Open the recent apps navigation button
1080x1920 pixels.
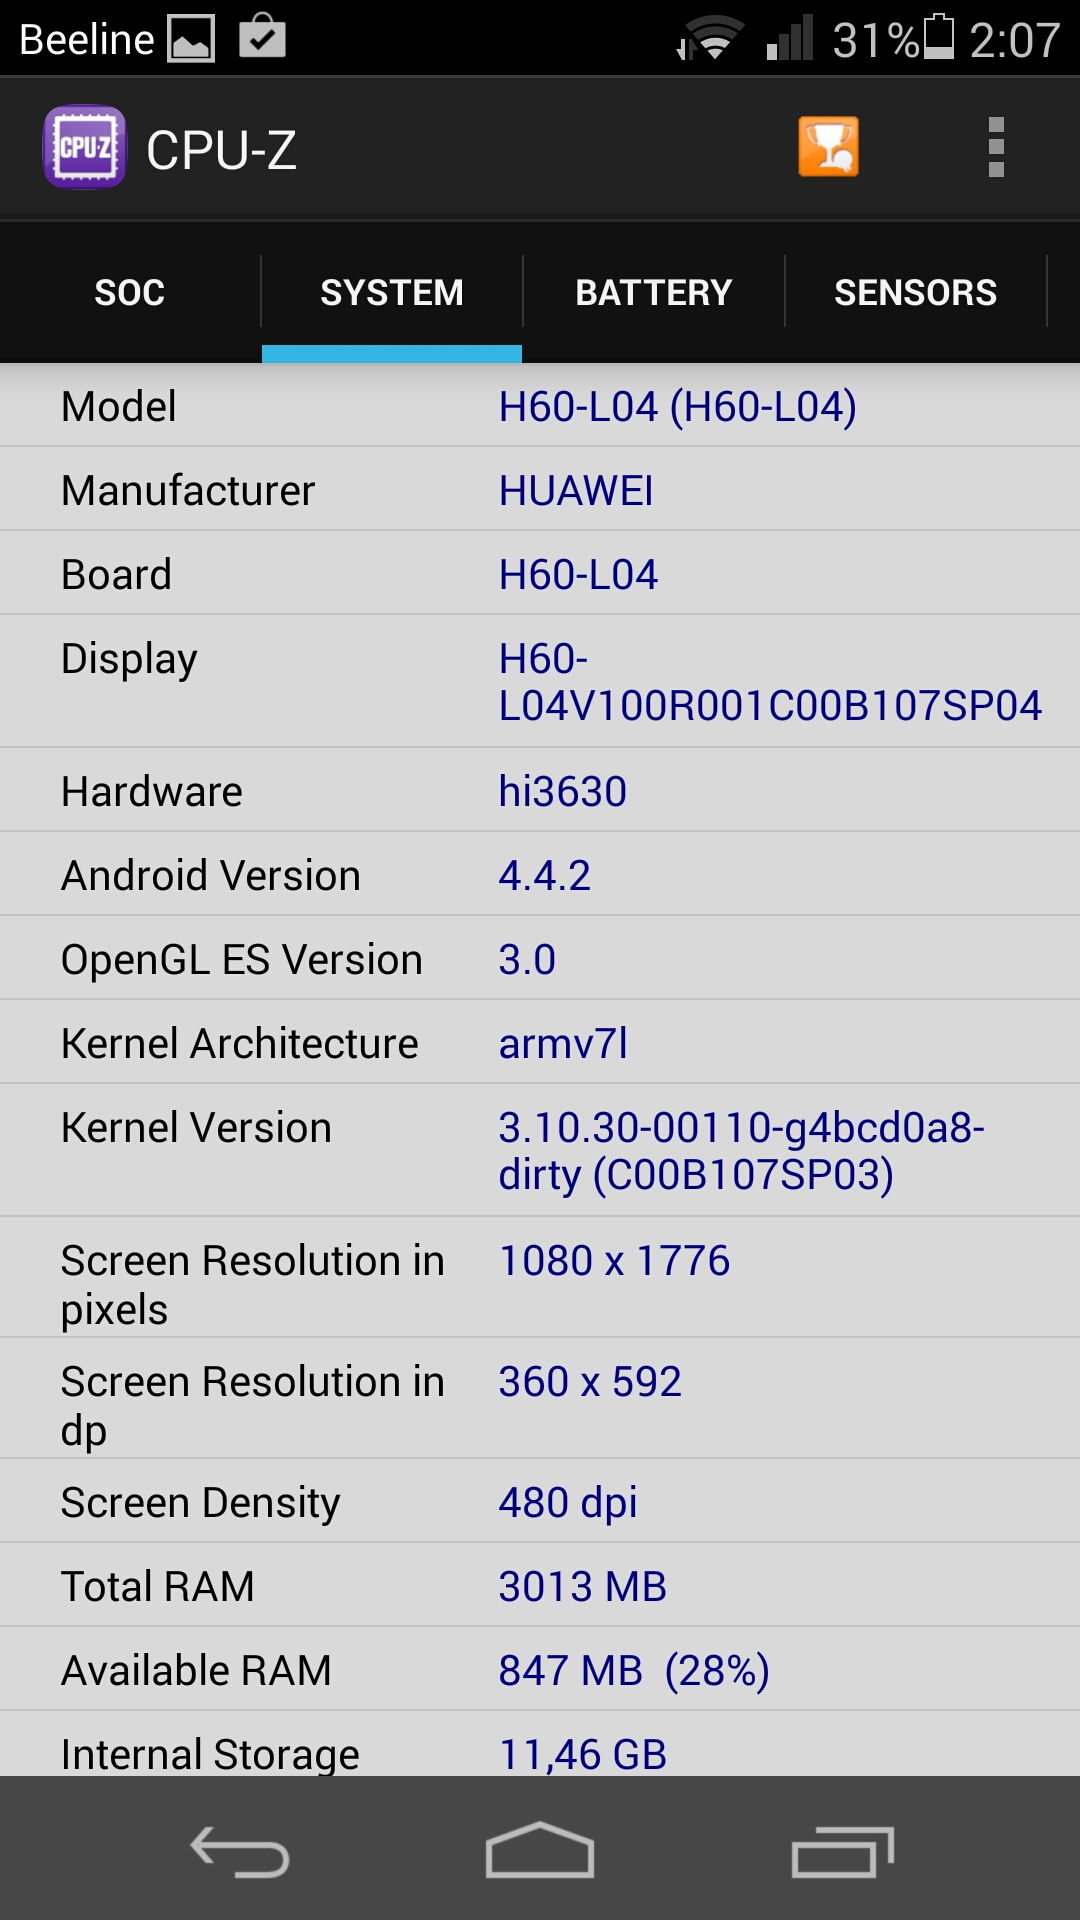(x=842, y=1851)
